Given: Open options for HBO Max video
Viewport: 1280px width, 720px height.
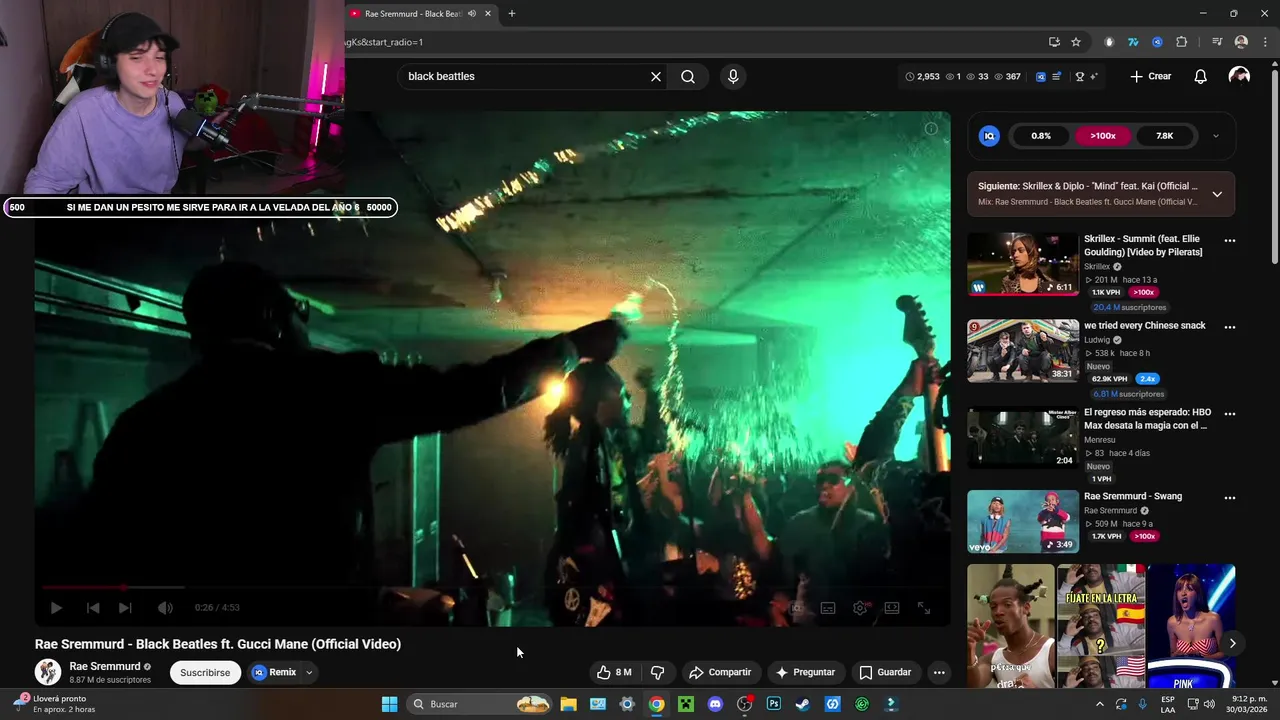Looking at the screenshot, I should coord(1230,413).
